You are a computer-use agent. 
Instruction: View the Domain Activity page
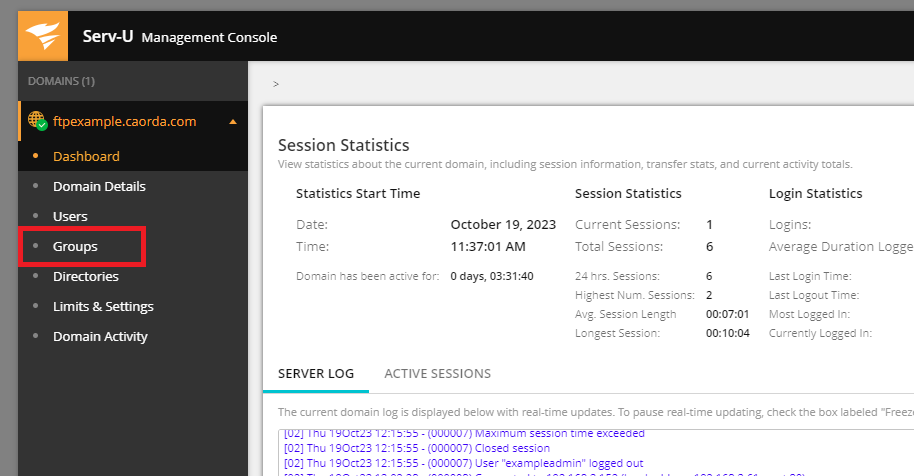click(x=100, y=337)
